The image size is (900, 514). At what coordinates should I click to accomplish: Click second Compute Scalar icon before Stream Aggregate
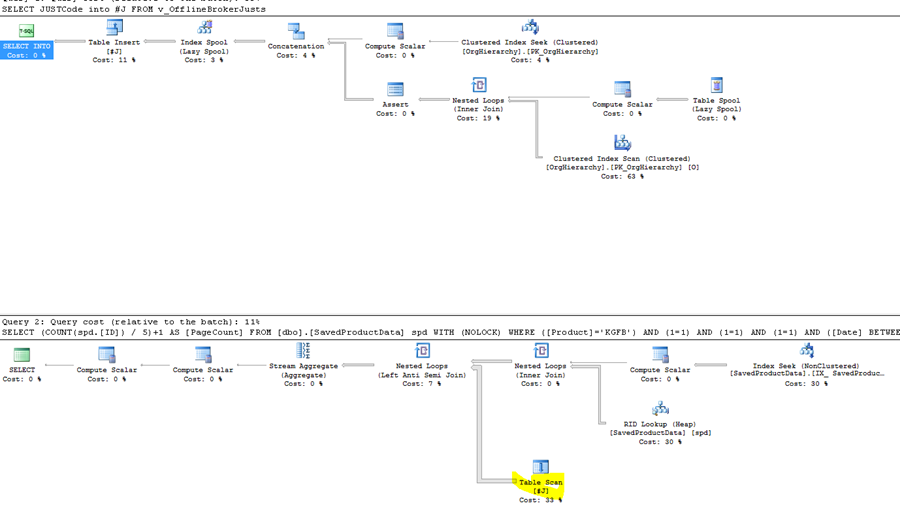tap(203, 355)
